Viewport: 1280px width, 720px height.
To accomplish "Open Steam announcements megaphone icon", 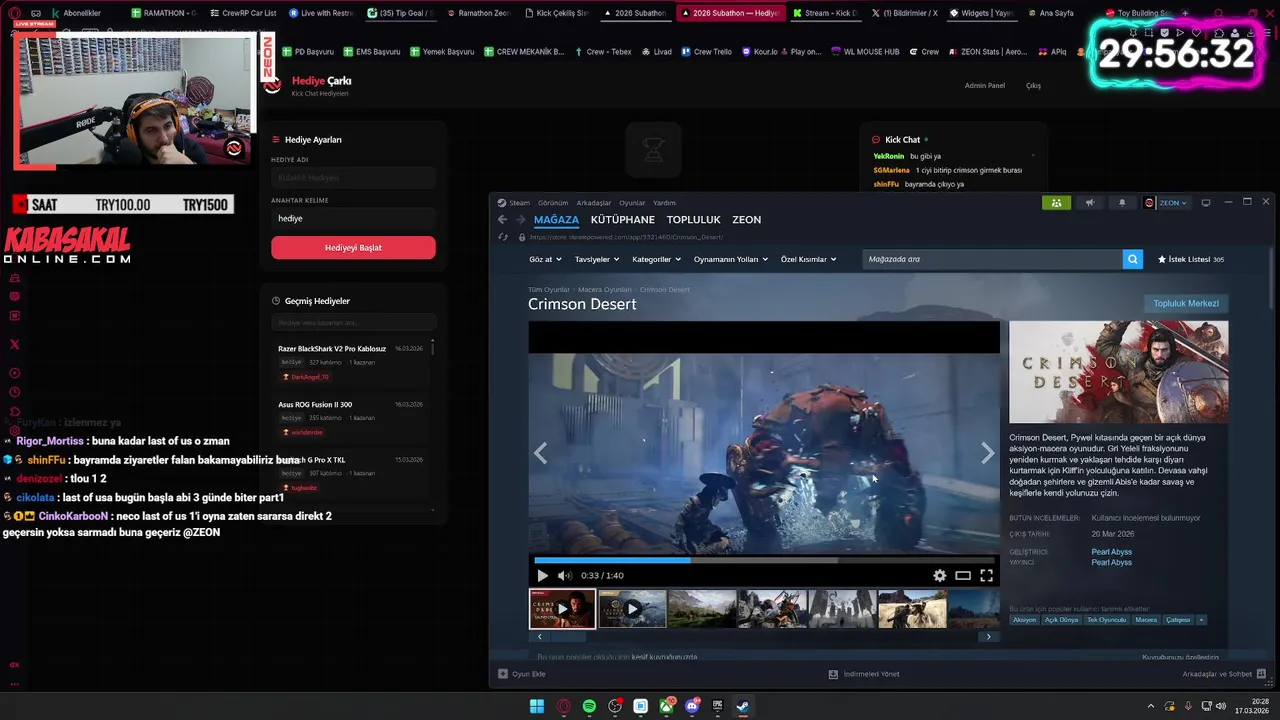I will [1090, 203].
